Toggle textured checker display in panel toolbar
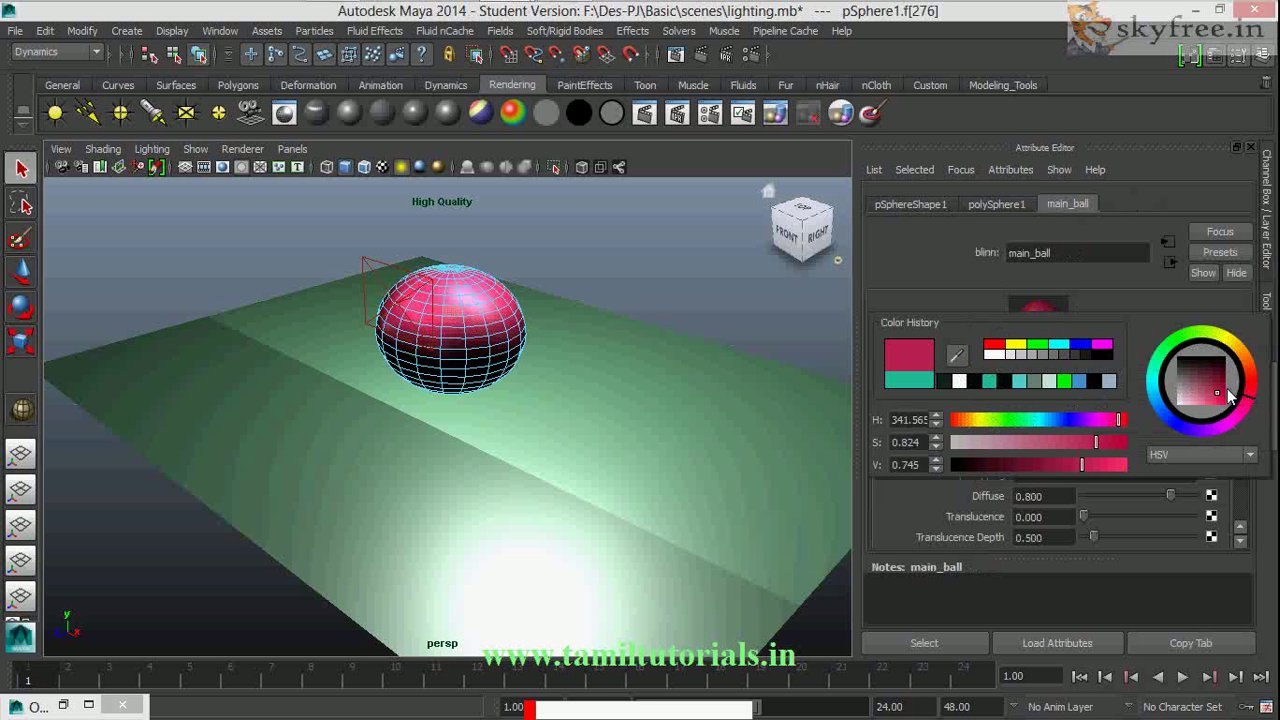The width and height of the screenshot is (1280, 720). [382, 167]
